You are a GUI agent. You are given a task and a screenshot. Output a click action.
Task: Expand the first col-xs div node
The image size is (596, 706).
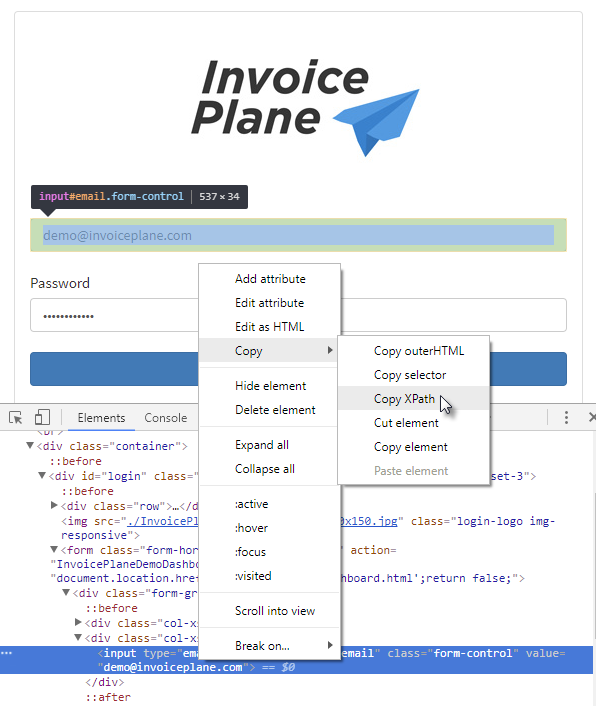[x=78, y=623]
